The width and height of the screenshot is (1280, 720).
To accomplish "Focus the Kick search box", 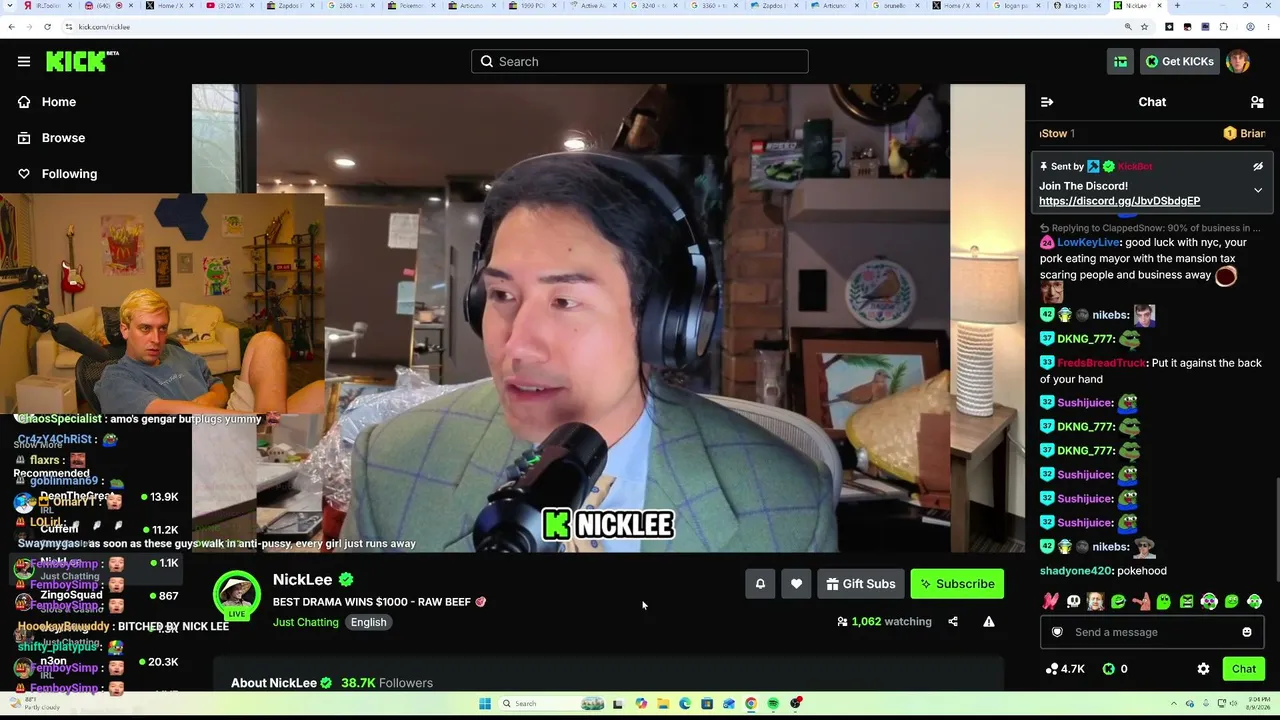I will coord(640,61).
